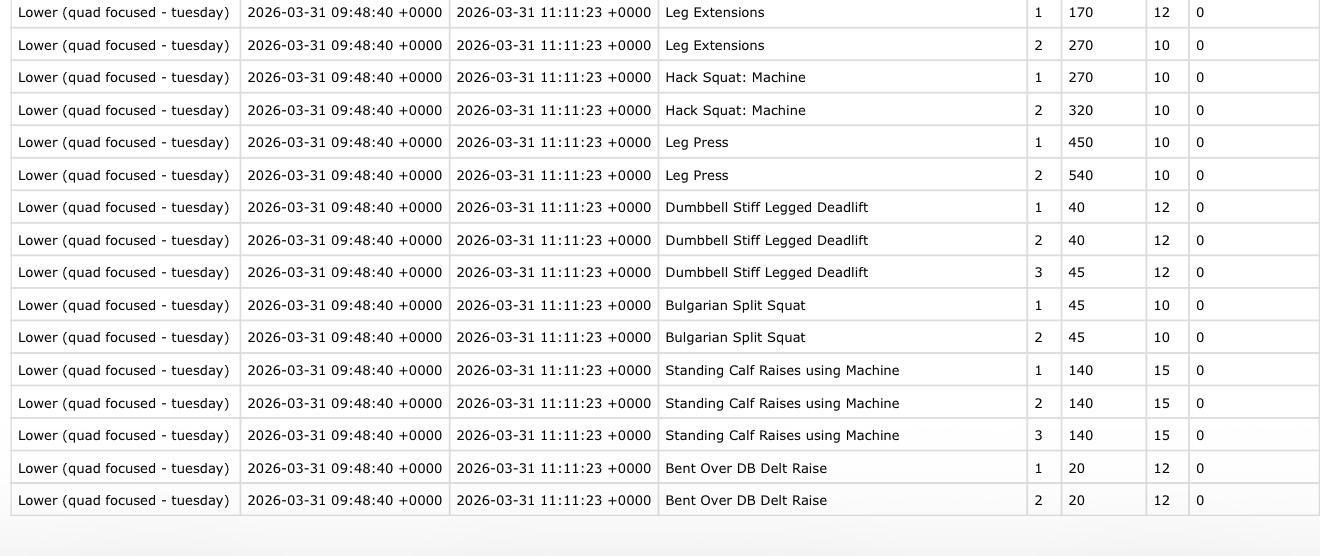Select the 320 weight cell for Hack Squat

[x=1080, y=110]
